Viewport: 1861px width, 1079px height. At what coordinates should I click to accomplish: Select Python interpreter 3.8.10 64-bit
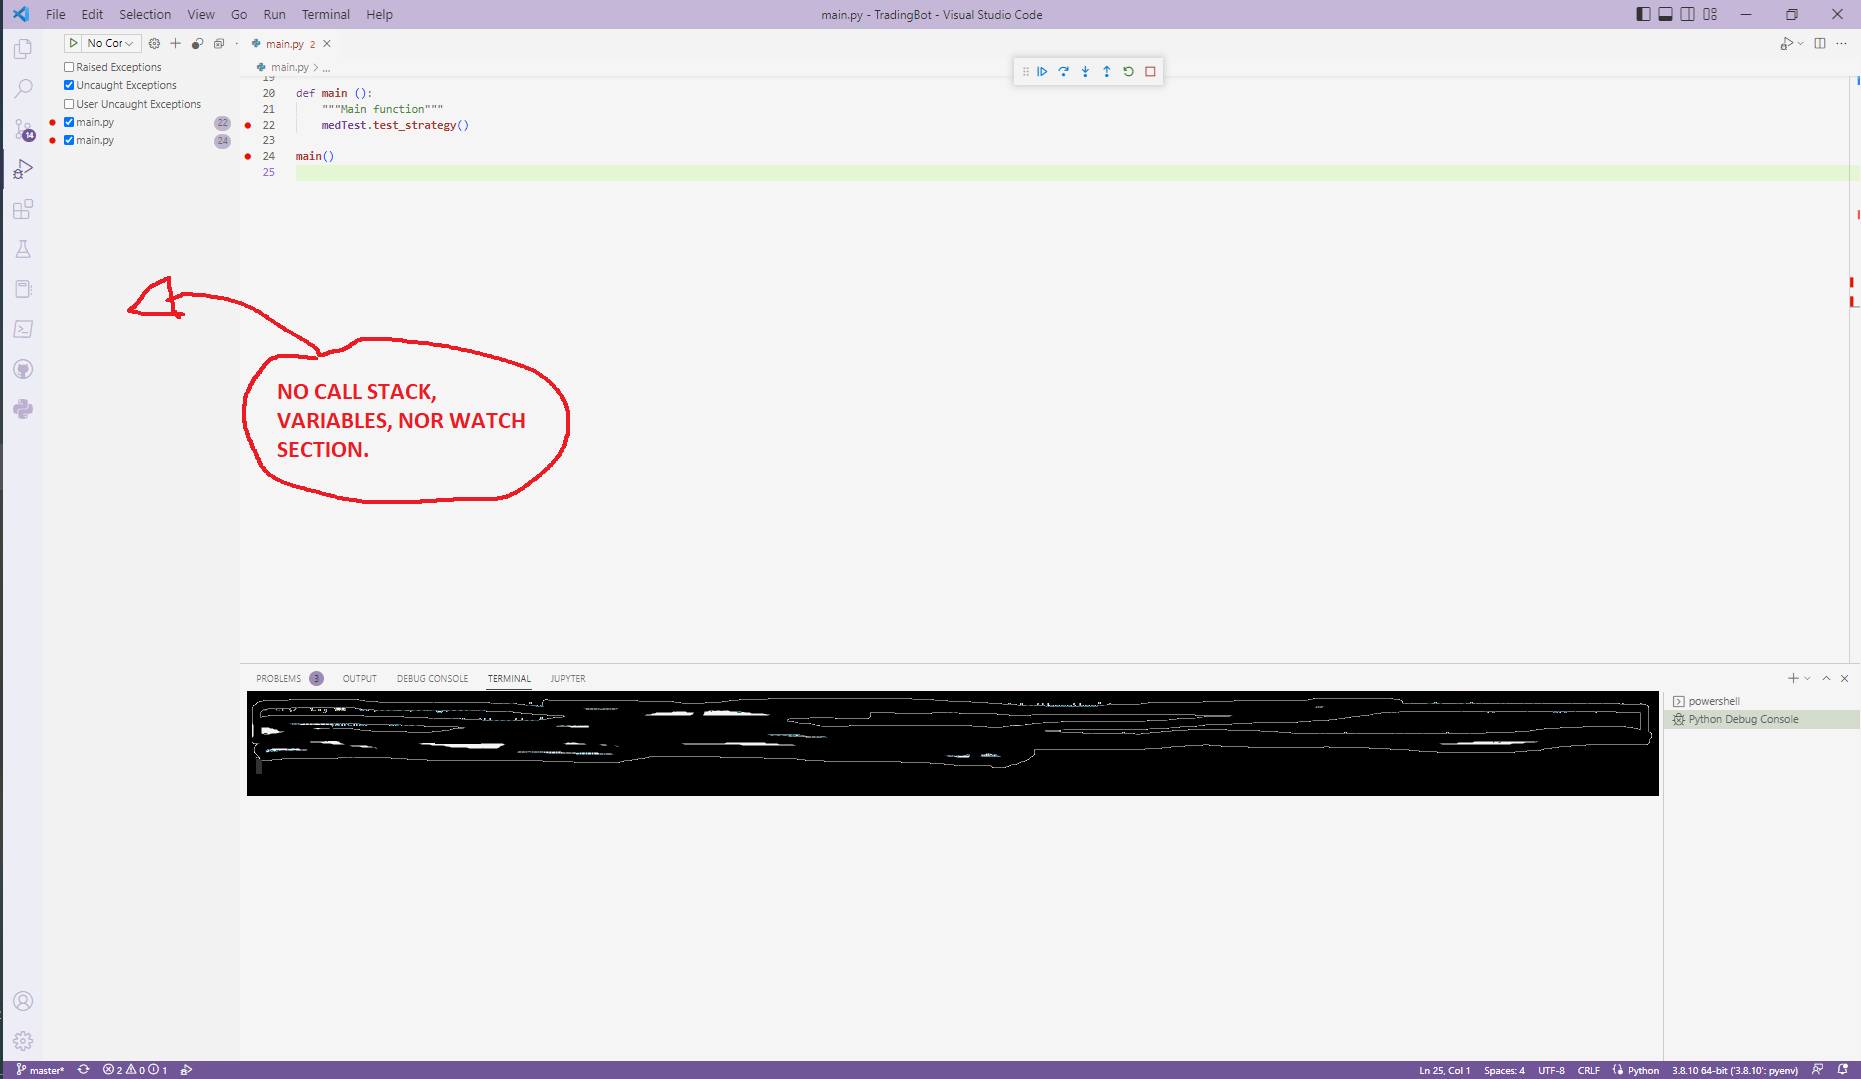[x=1735, y=1070]
